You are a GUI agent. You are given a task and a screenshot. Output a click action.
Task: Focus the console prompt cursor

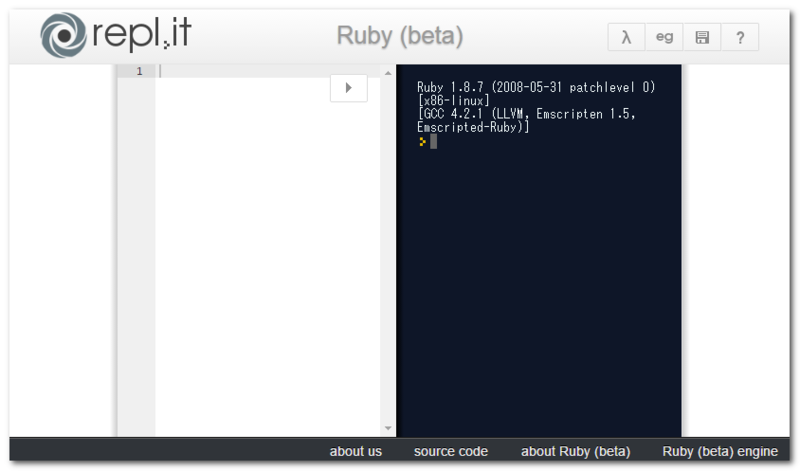tap(433, 141)
